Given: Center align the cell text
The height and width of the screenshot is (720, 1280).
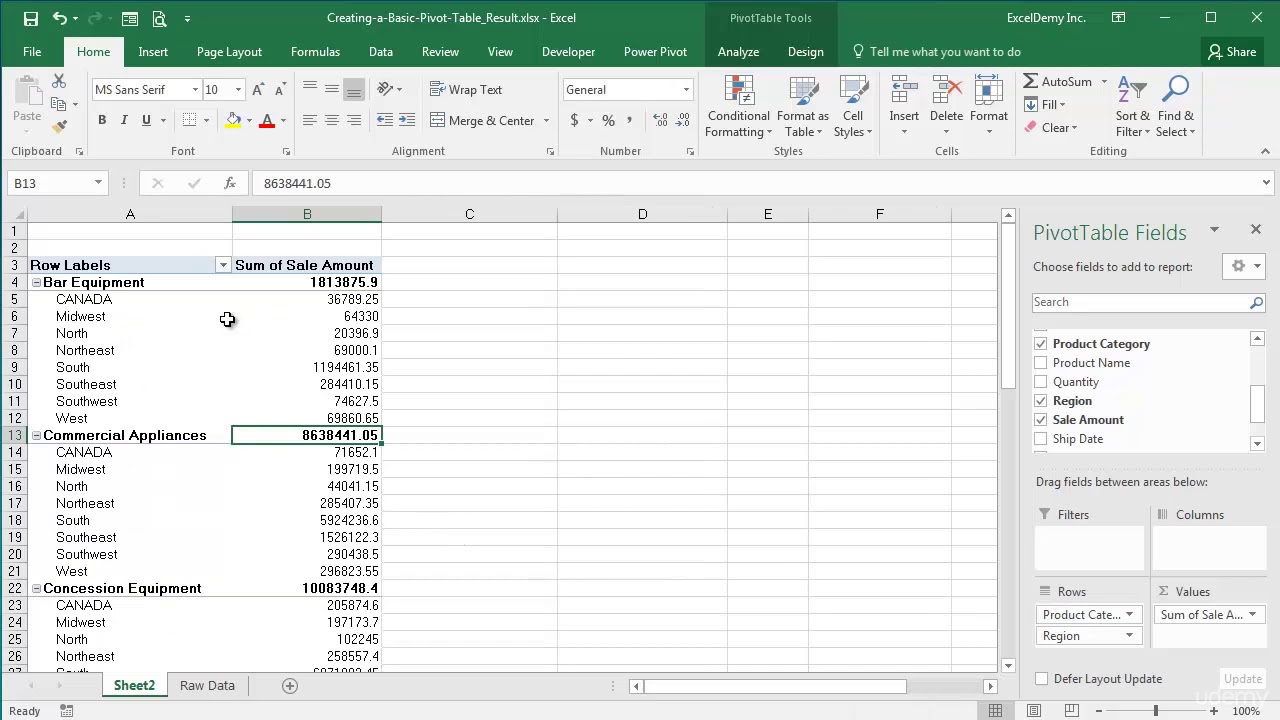Looking at the screenshot, I should coord(332,120).
